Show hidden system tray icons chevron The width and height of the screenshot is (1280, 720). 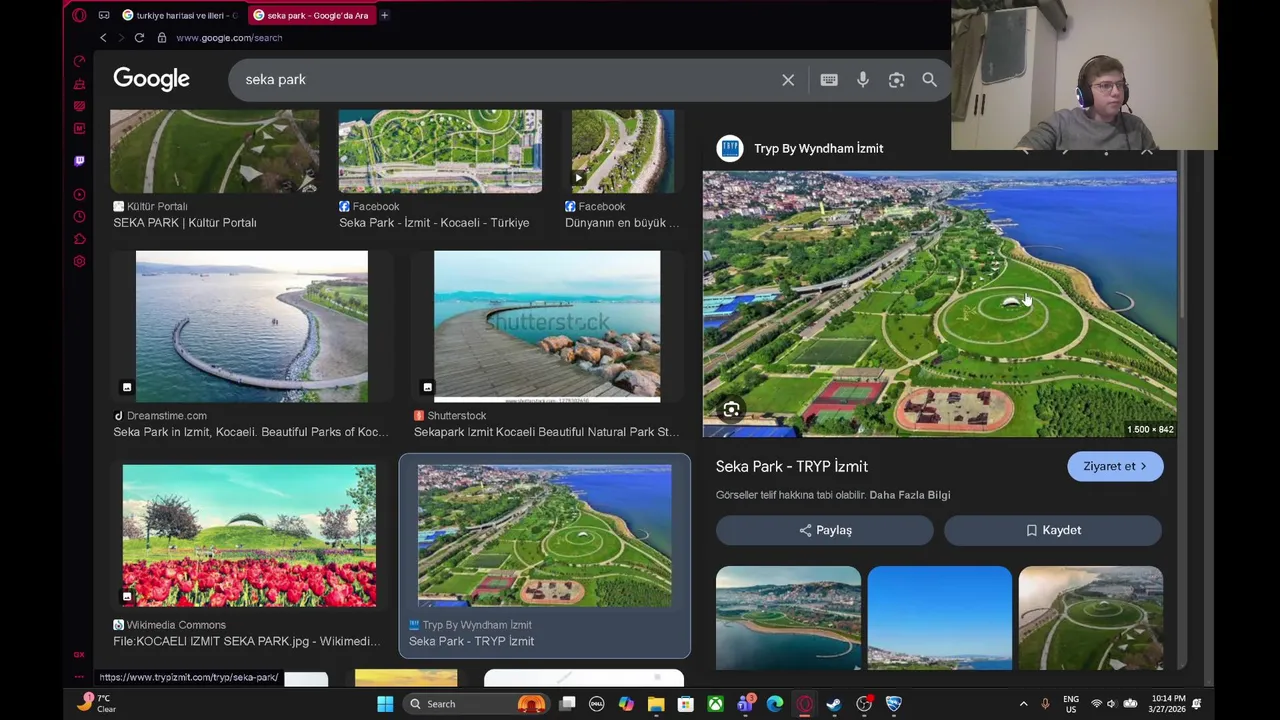pyautogui.click(x=1023, y=704)
